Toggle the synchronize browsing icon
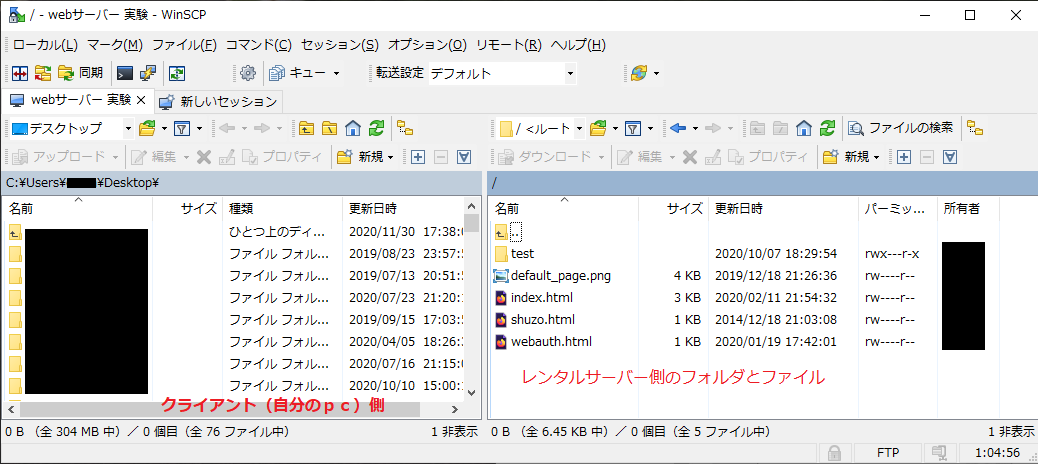 click(177, 73)
